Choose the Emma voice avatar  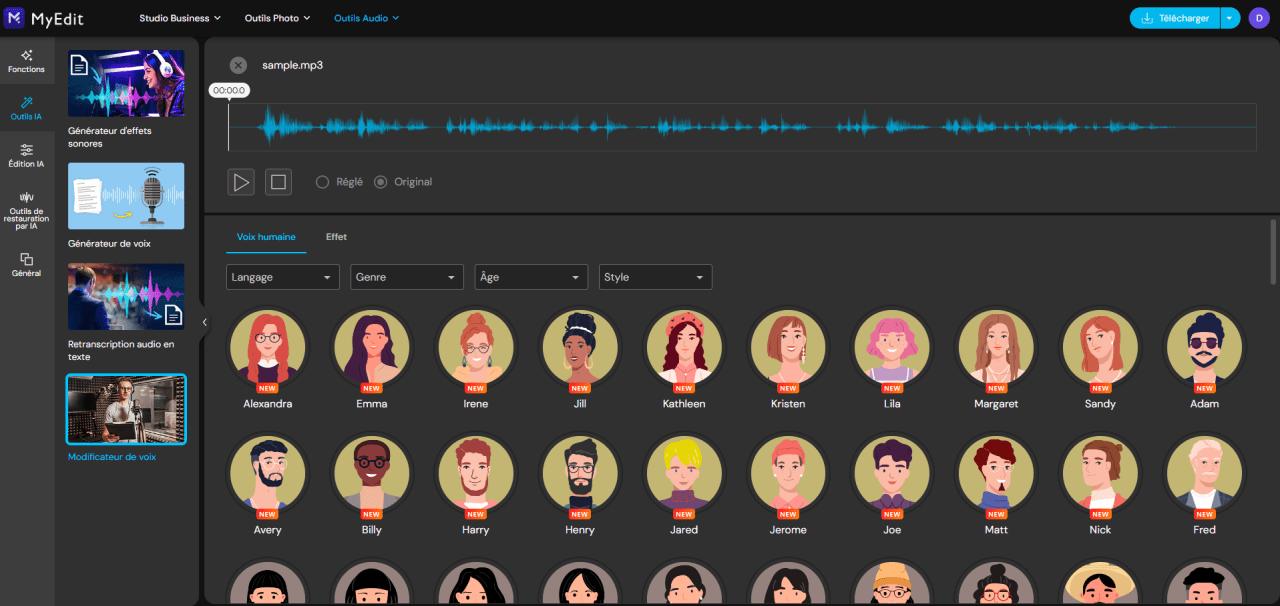pyautogui.click(x=372, y=347)
